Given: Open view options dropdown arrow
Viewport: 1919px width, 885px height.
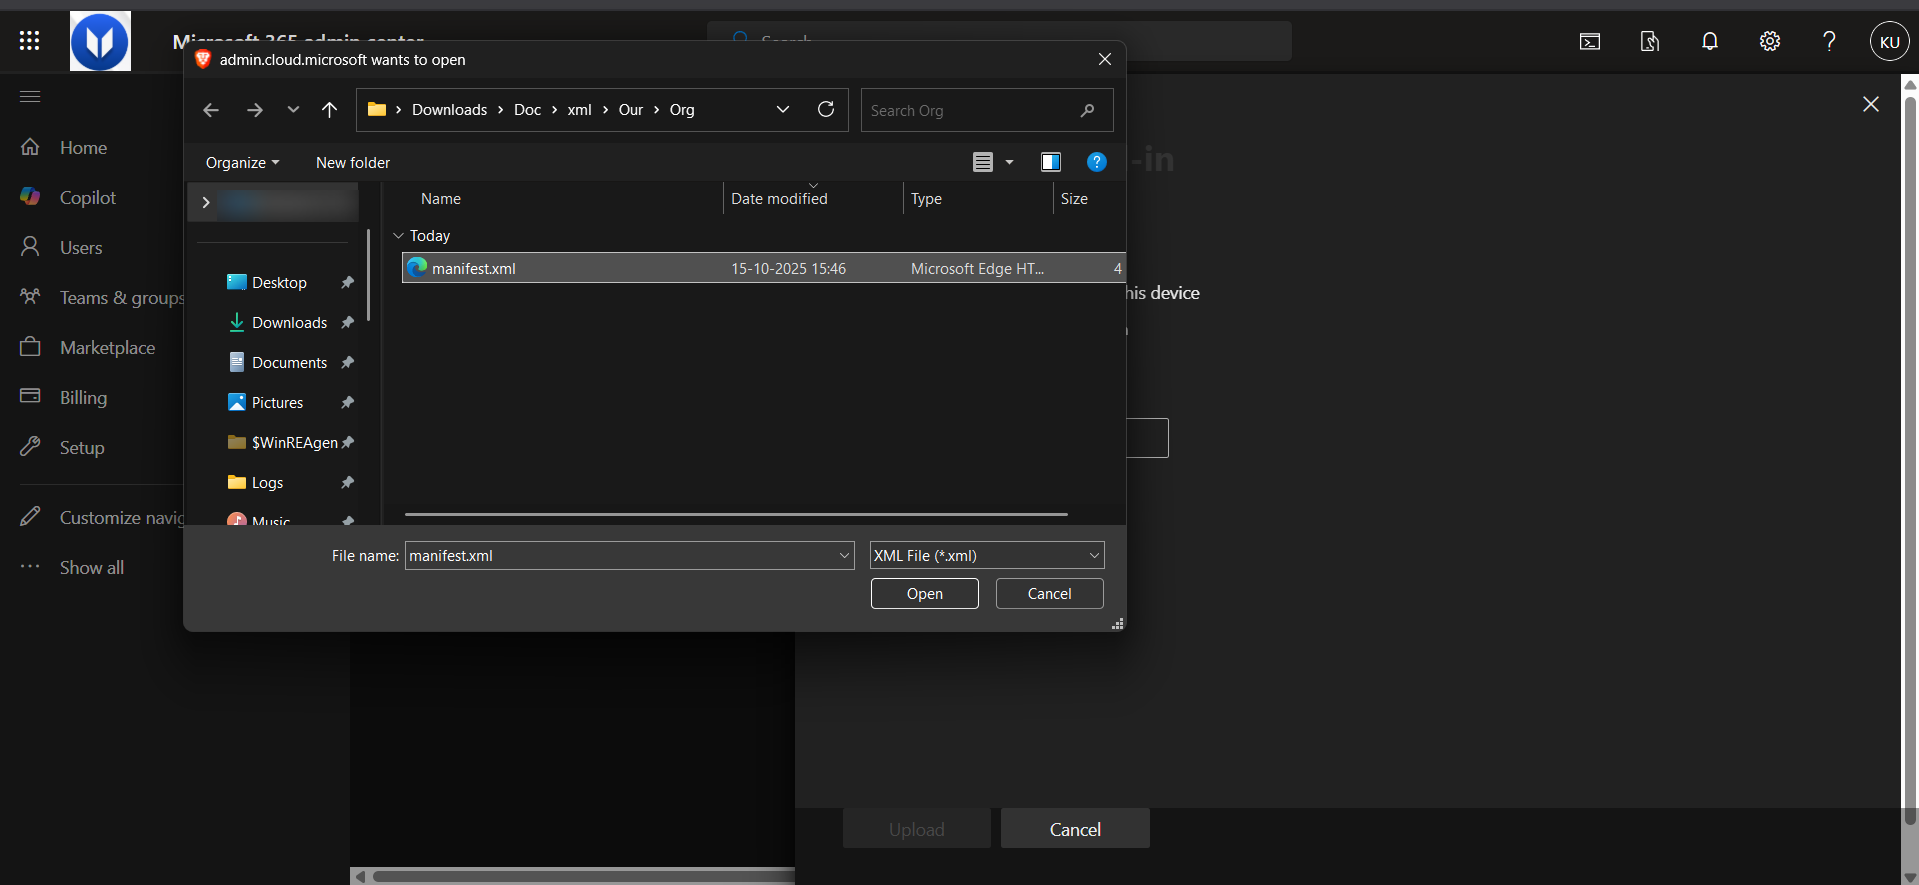Looking at the screenshot, I should (x=1009, y=162).
